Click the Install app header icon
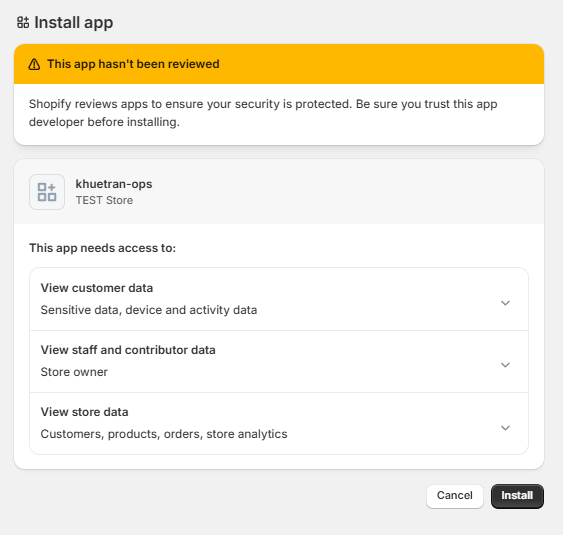This screenshot has width=563, height=535. pos(23,22)
